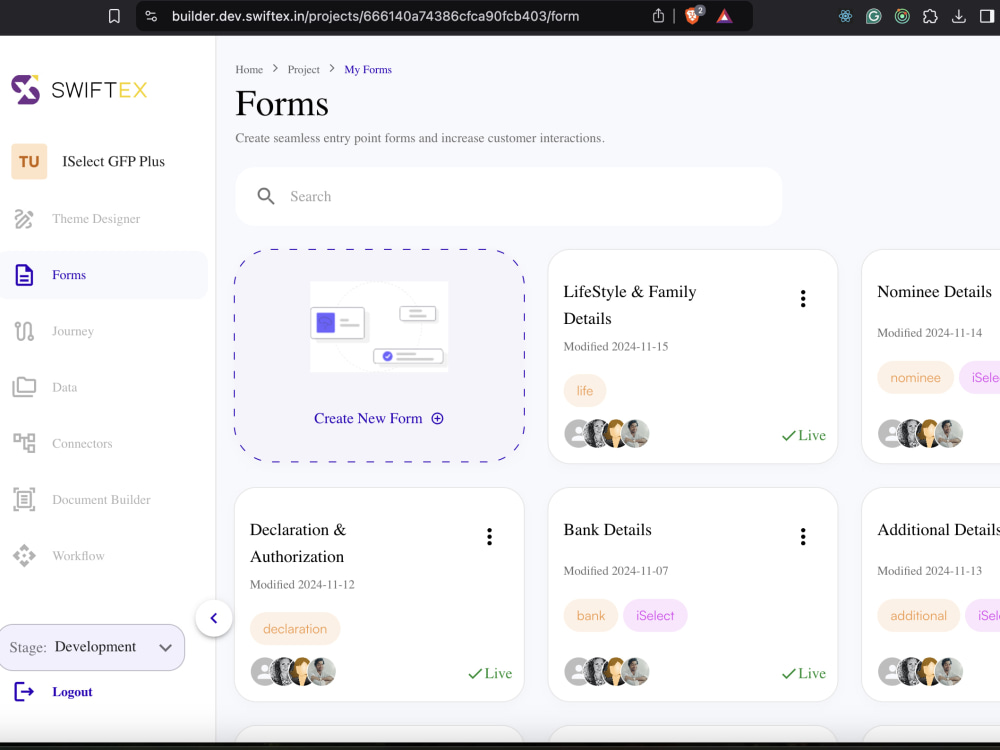Focus the Search forms input field
The image size is (1000, 750).
coord(508,196)
